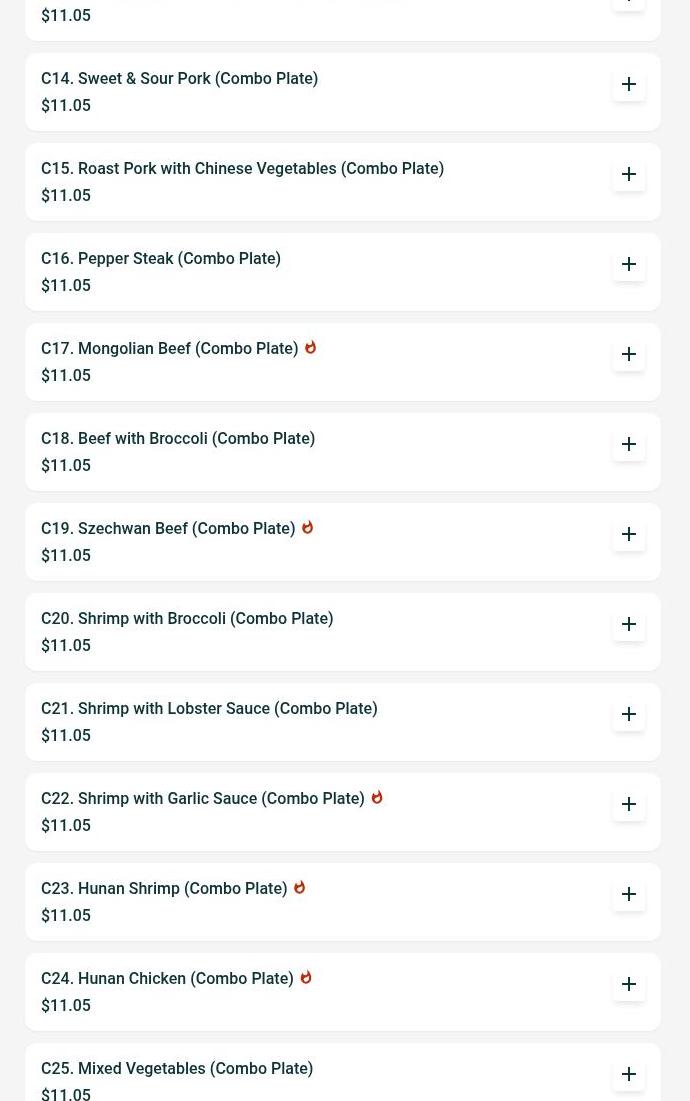Open C16 Pepper Steak item details
Image resolution: width=690 pixels, height=1101 pixels.
160,259
